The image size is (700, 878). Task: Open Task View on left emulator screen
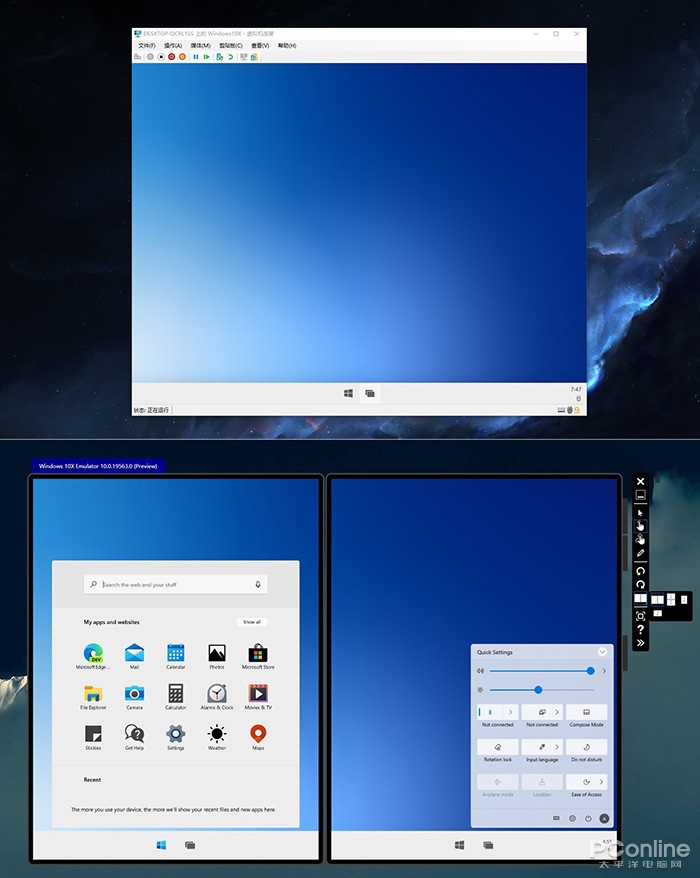coord(190,845)
